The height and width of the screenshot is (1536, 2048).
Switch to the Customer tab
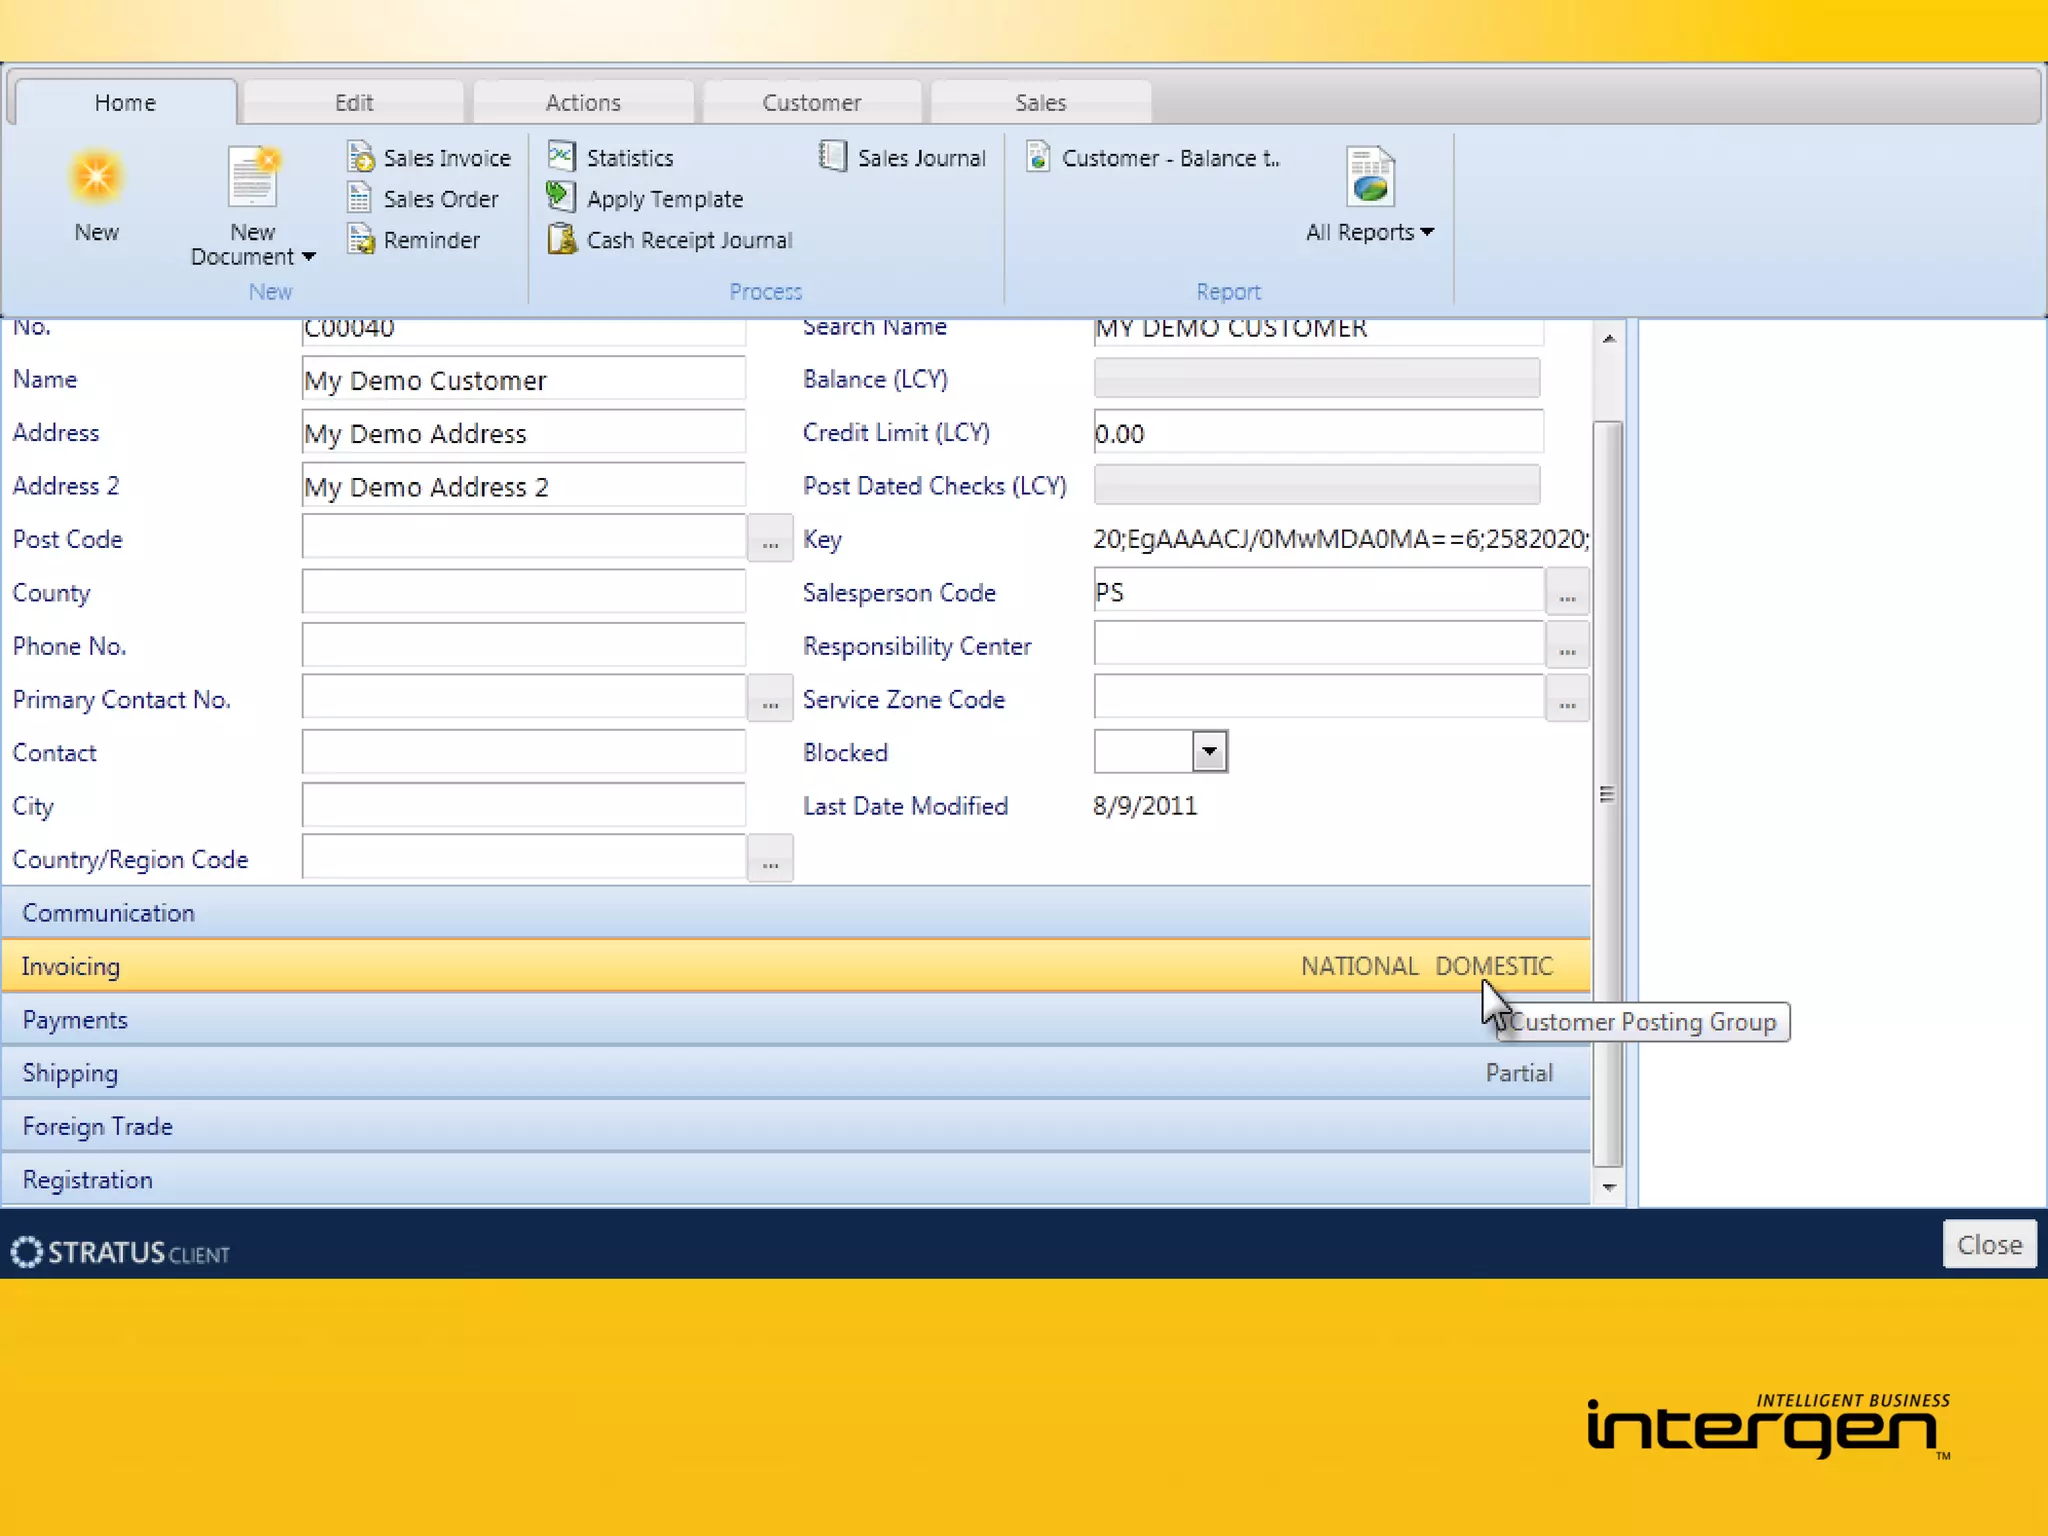click(x=812, y=102)
